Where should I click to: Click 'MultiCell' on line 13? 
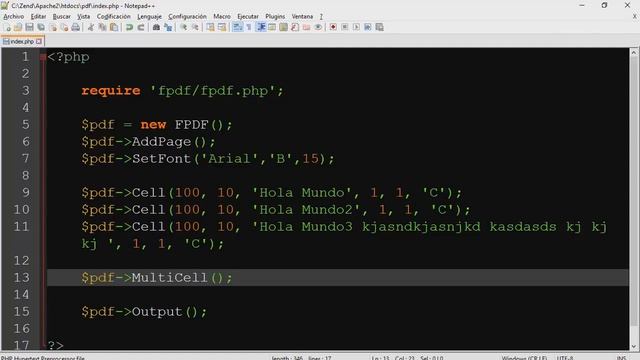coord(170,278)
